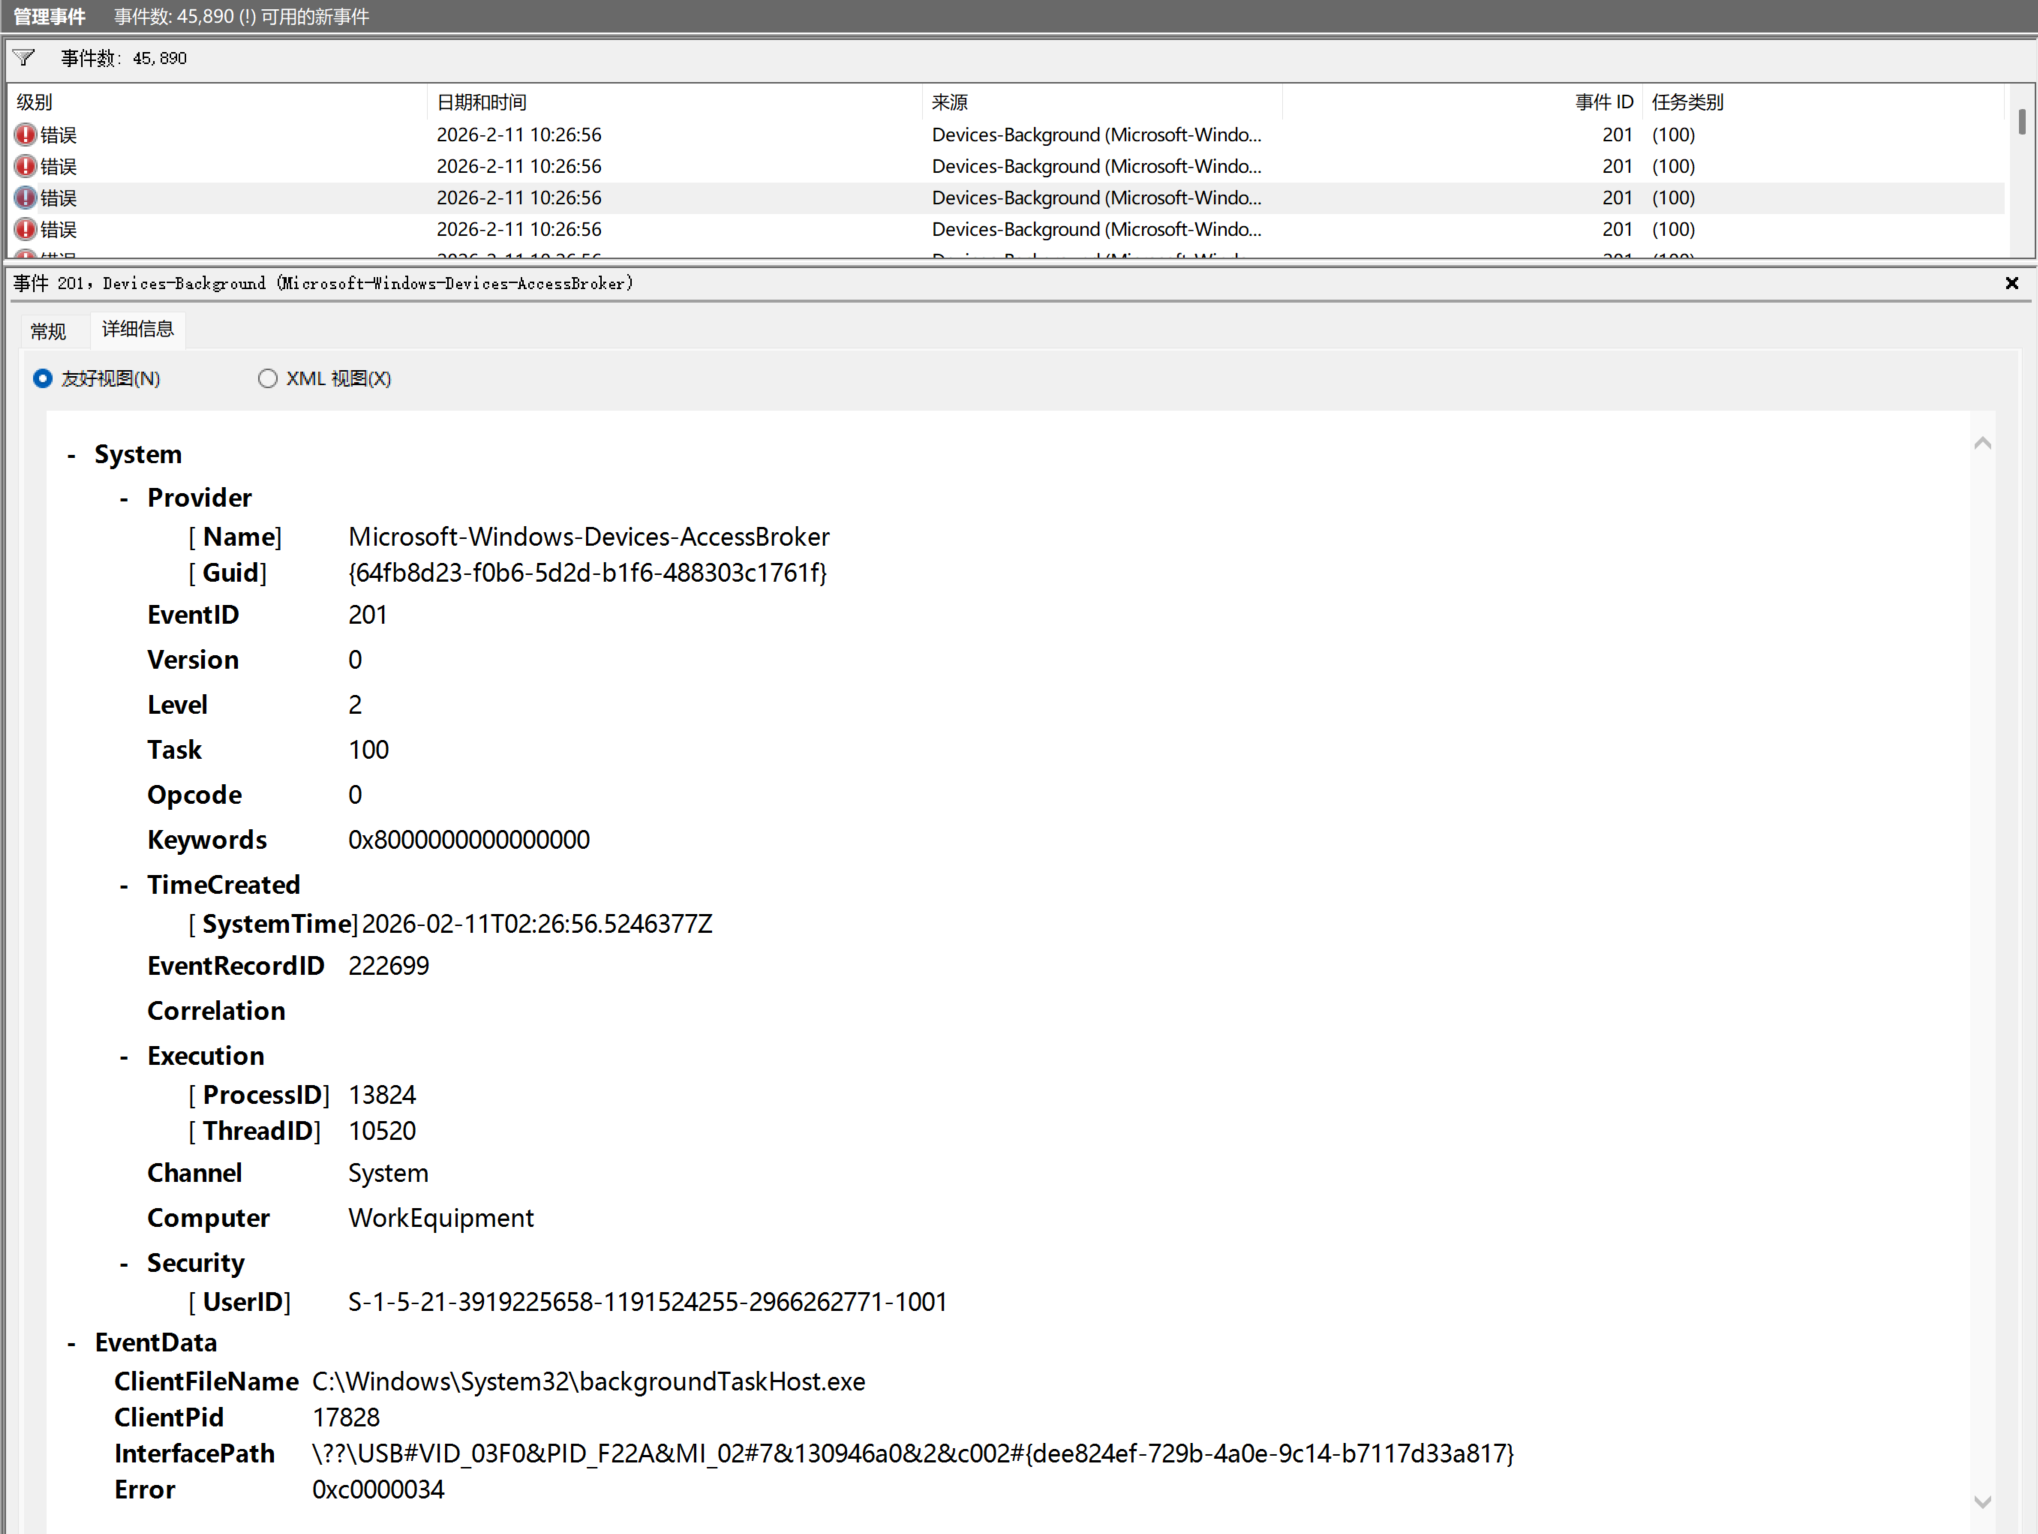This screenshot has width=2038, height=1534.
Task: Sort by the 日期和时间 column header
Action: tap(481, 102)
